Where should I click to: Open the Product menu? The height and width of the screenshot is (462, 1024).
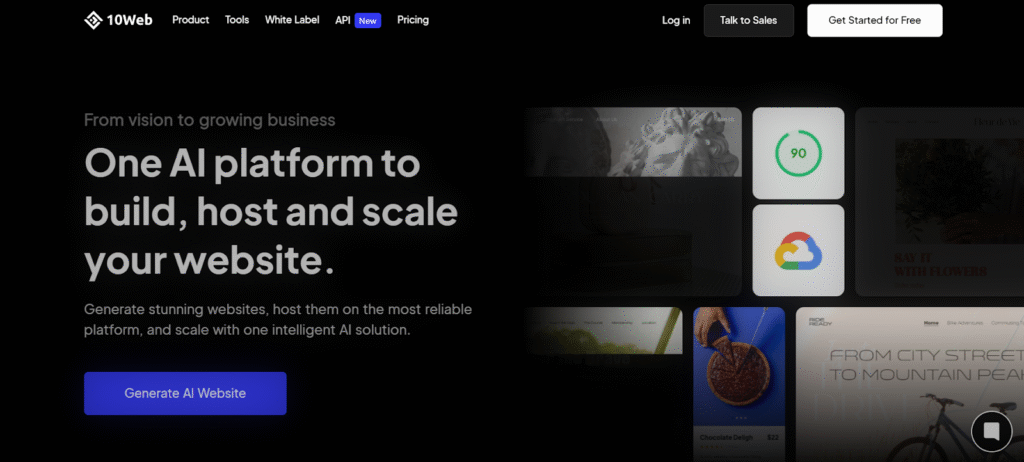coord(191,20)
